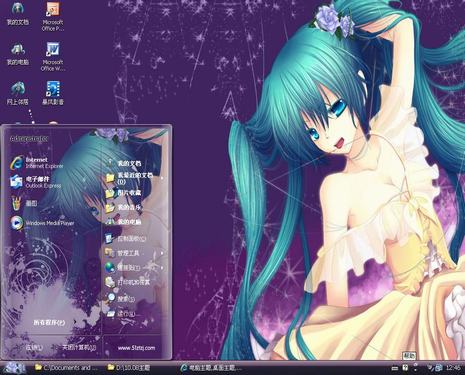
Task: Open 网上邻居 desktop icon
Action: pyautogui.click(x=18, y=94)
